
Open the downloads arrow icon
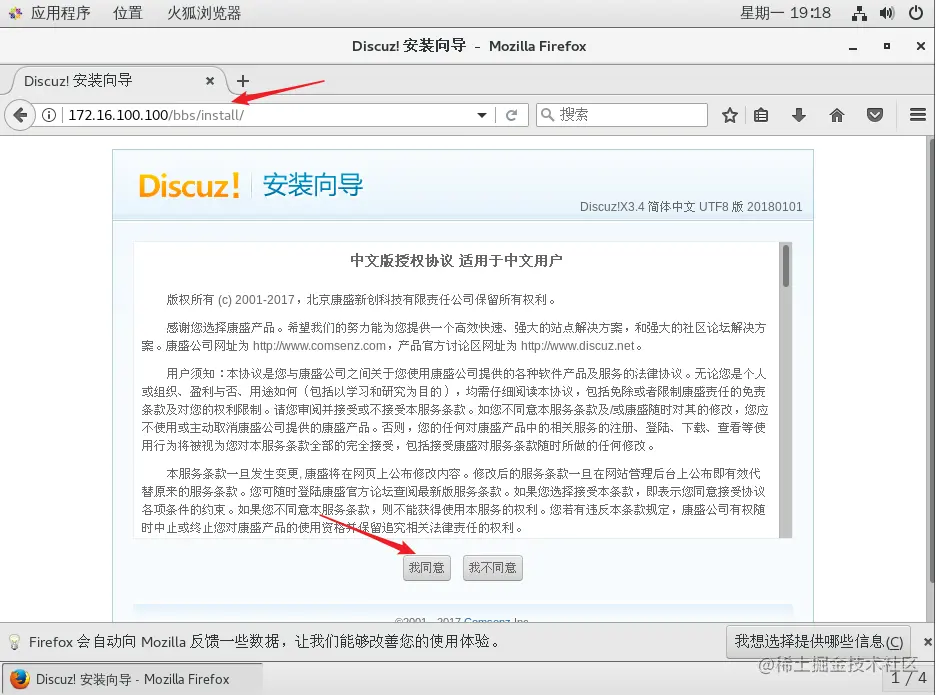(799, 115)
